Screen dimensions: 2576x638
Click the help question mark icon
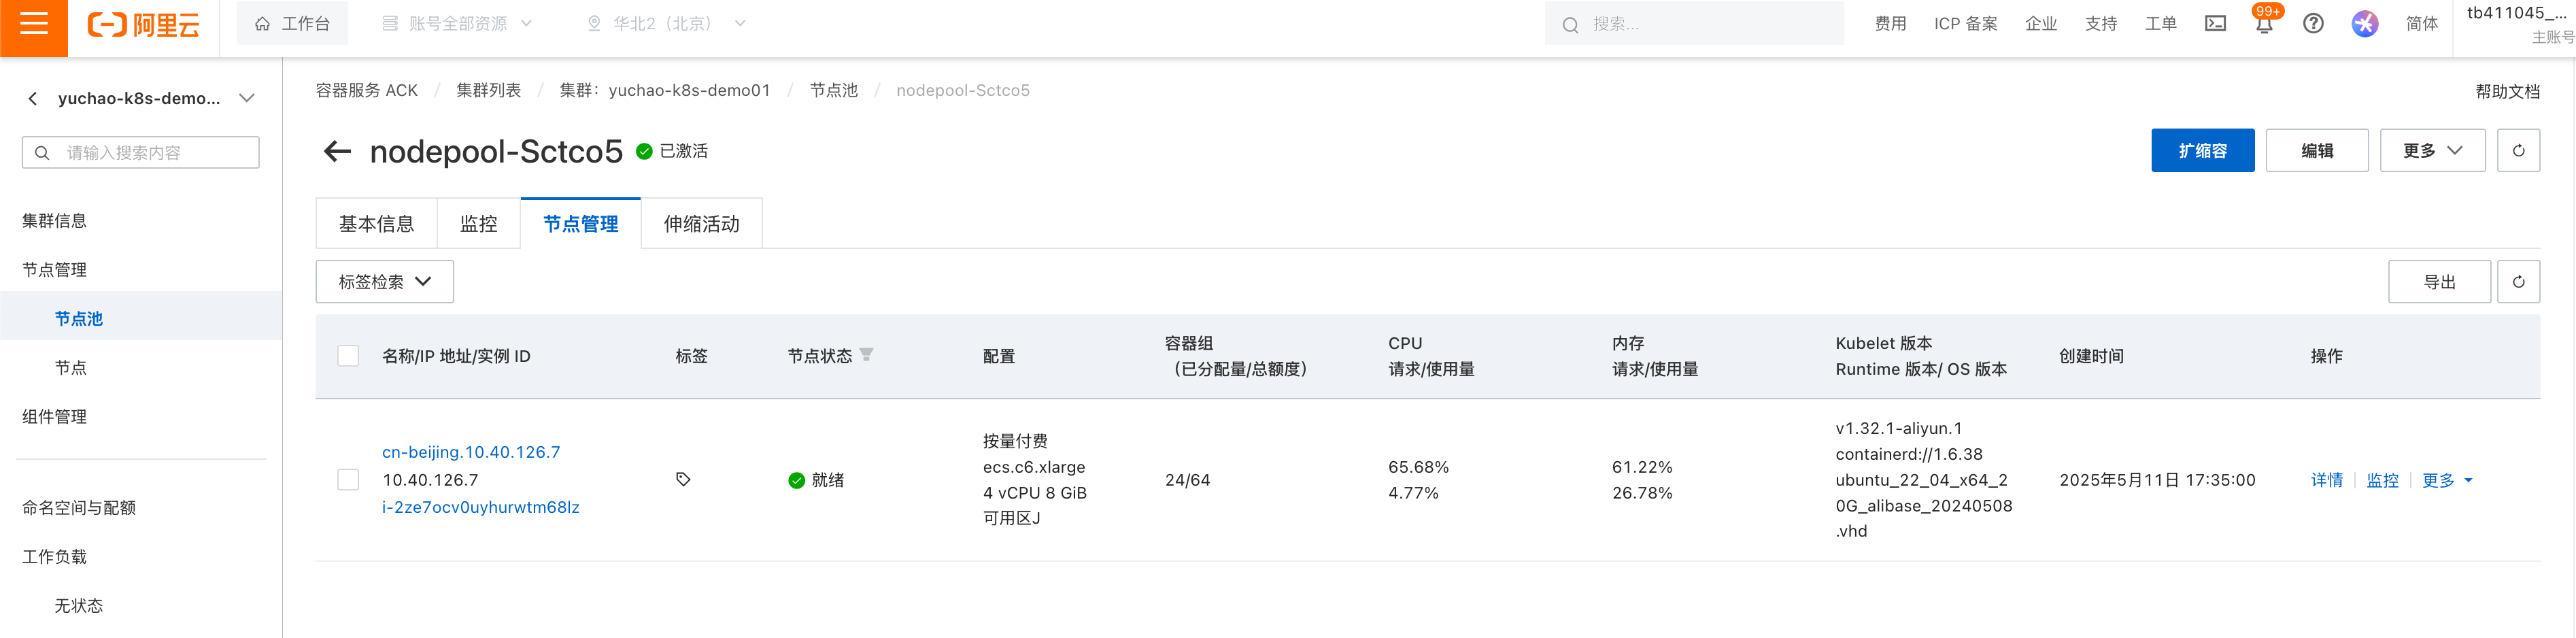[2313, 24]
